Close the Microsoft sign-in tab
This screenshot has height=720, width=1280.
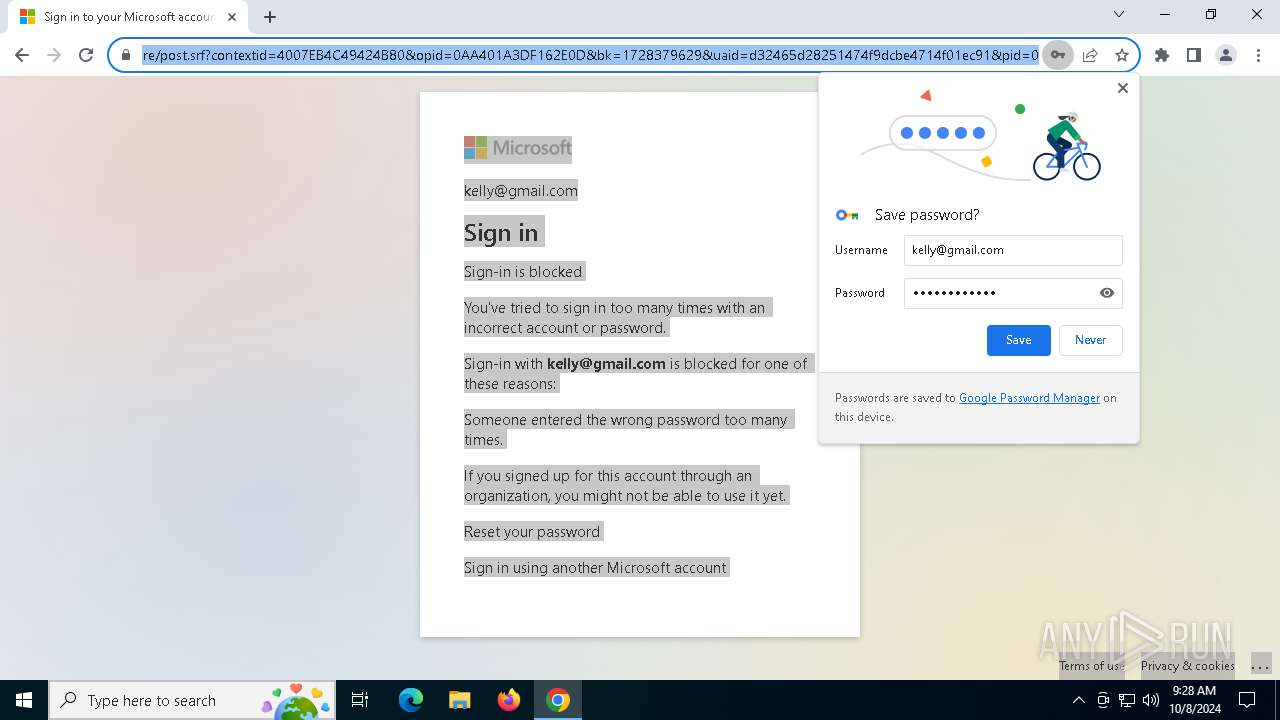point(232,17)
